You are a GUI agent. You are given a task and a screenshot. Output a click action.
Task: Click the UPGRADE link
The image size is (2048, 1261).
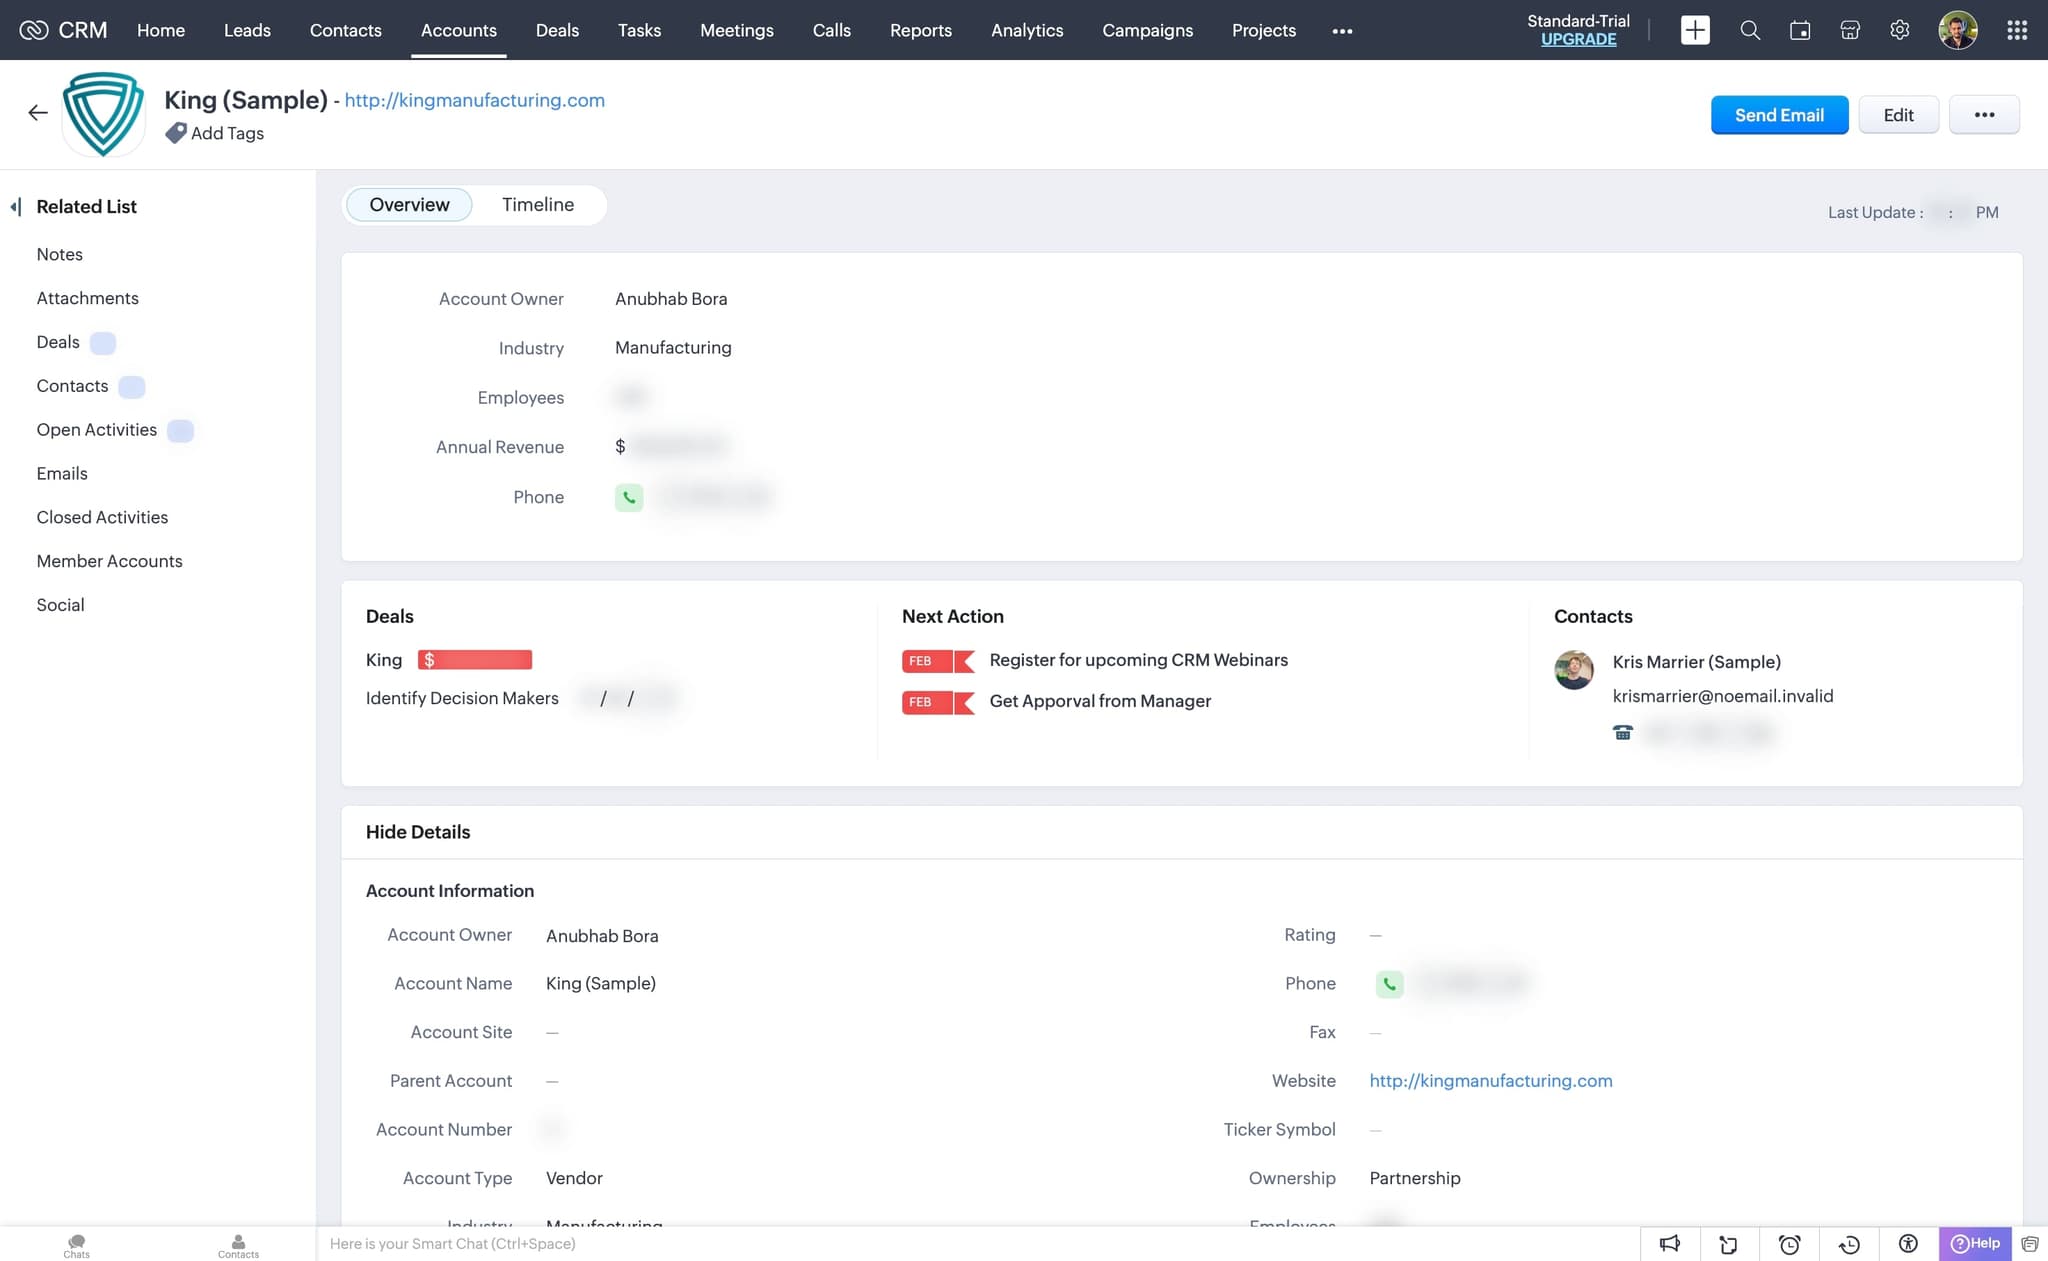tap(1578, 39)
